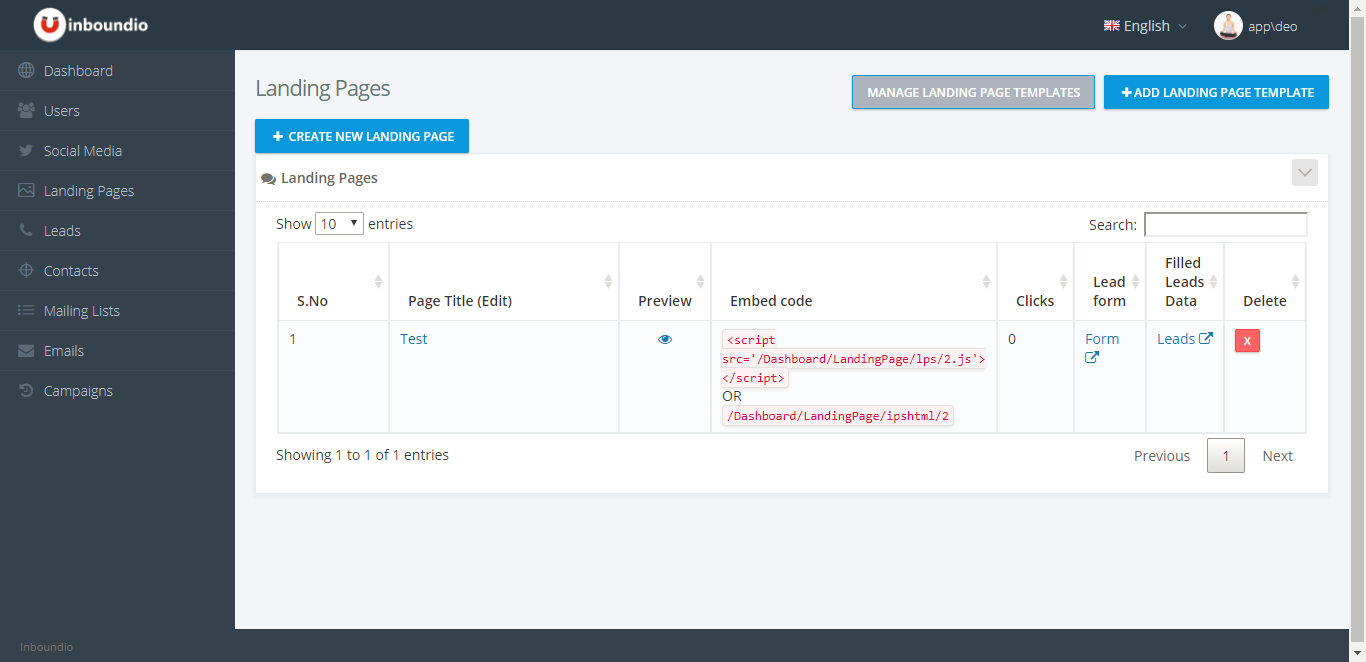Sort by Embed code column arrows
Viewport: 1366px width, 662px height.
tap(986, 282)
